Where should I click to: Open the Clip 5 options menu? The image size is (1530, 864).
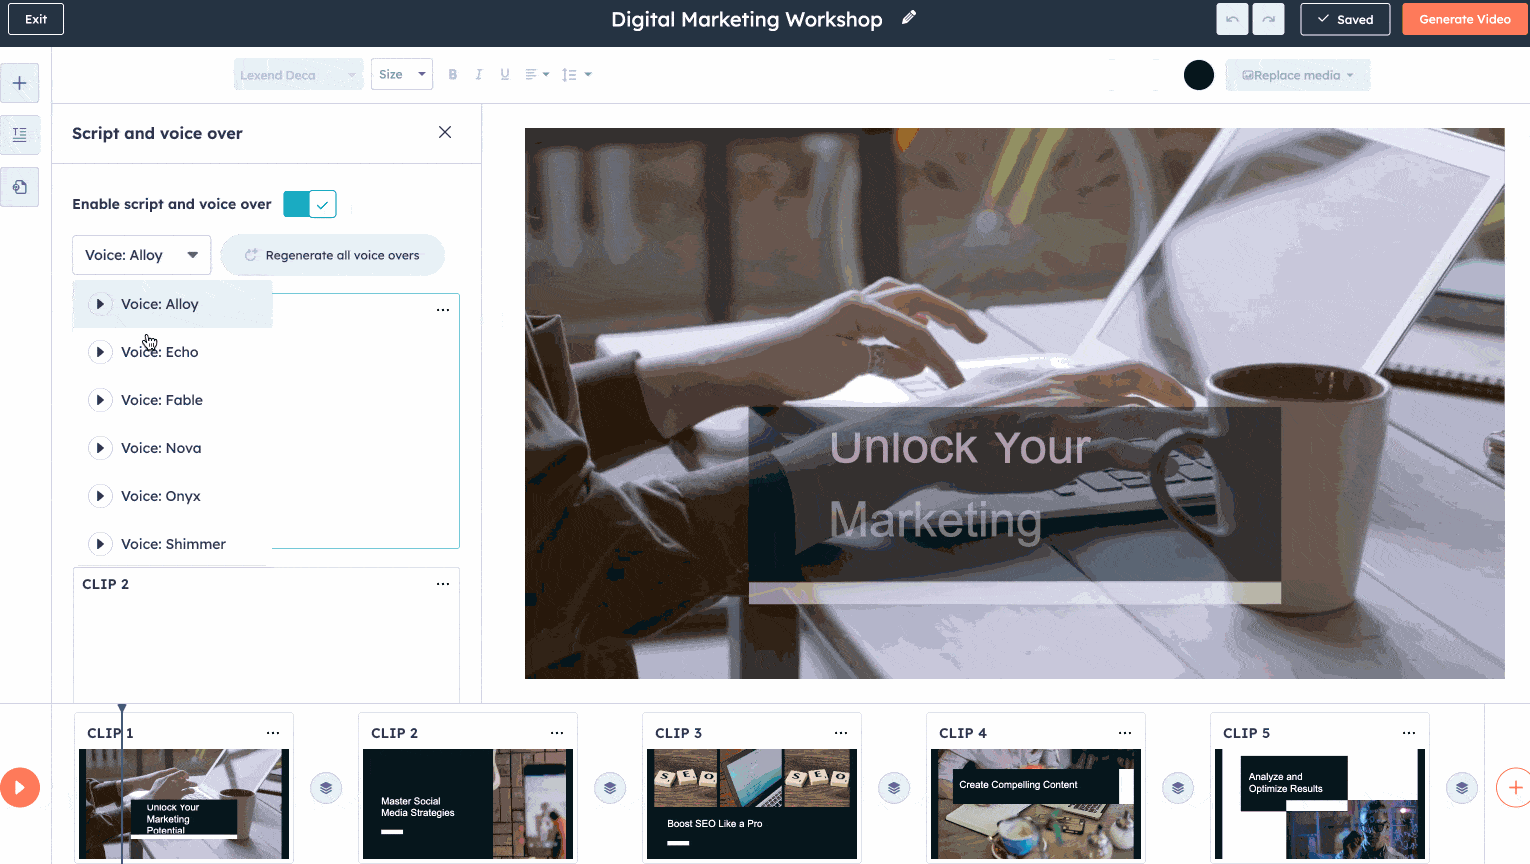pyautogui.click(x=1409, y=732)
